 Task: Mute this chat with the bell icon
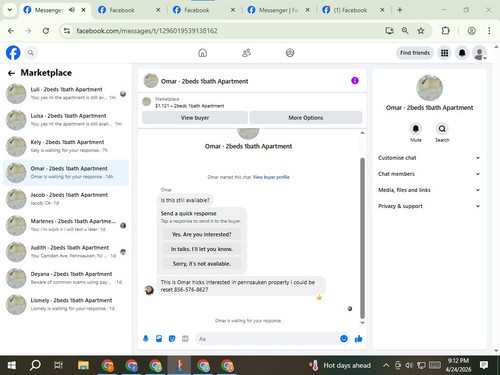416,129
